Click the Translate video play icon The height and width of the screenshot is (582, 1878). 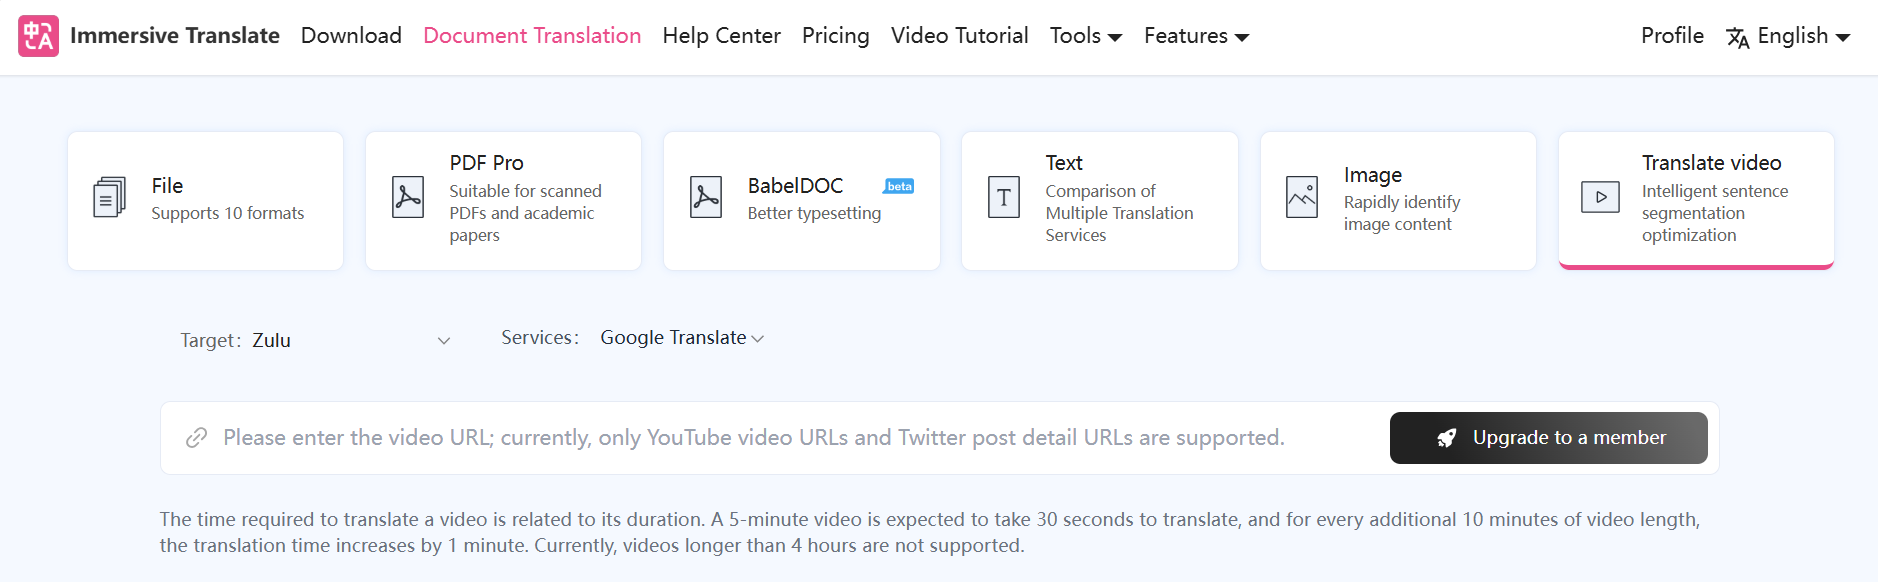tap(1600, 197)
